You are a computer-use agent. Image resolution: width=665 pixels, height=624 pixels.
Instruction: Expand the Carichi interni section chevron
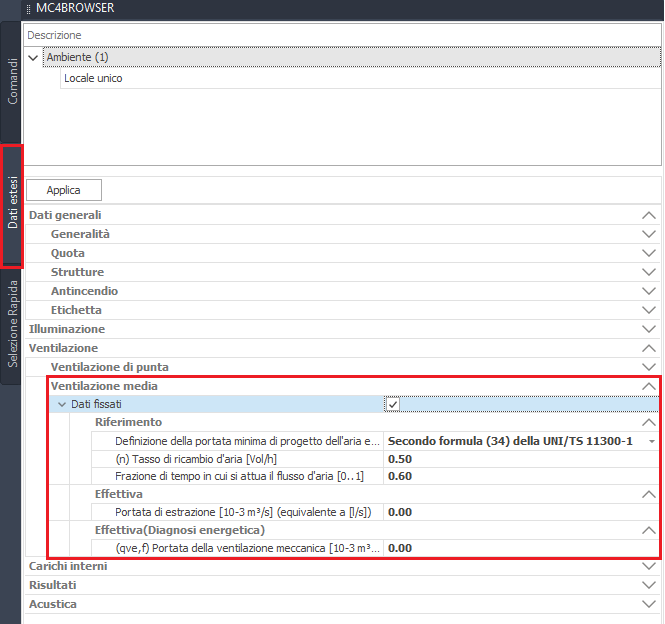[649, 566]
